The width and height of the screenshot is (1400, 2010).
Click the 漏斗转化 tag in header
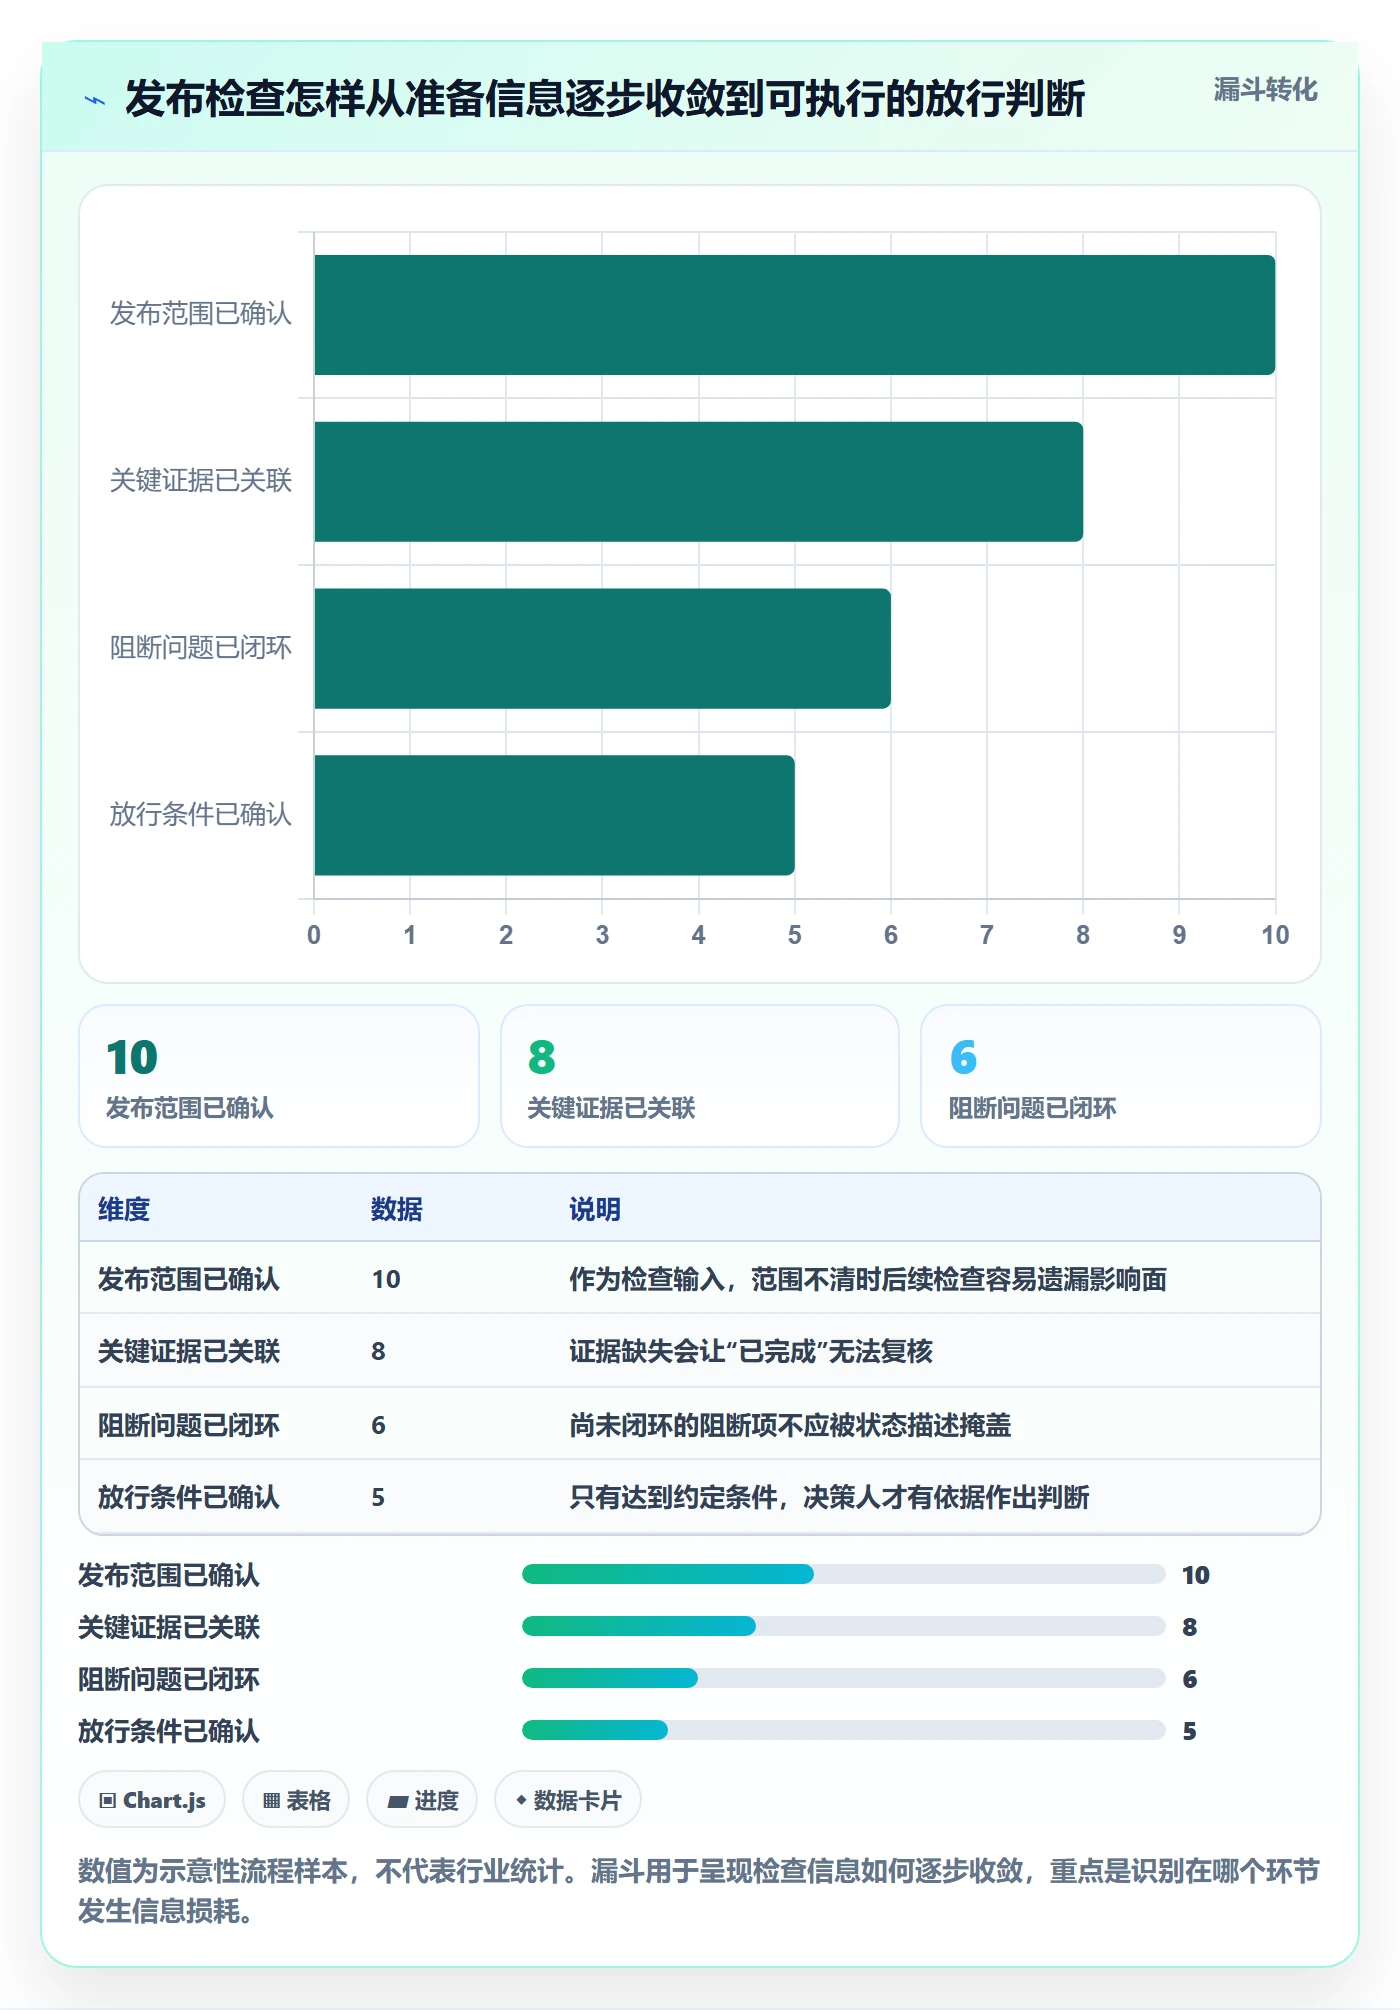pyautogui.click(x=1265, y=90)
